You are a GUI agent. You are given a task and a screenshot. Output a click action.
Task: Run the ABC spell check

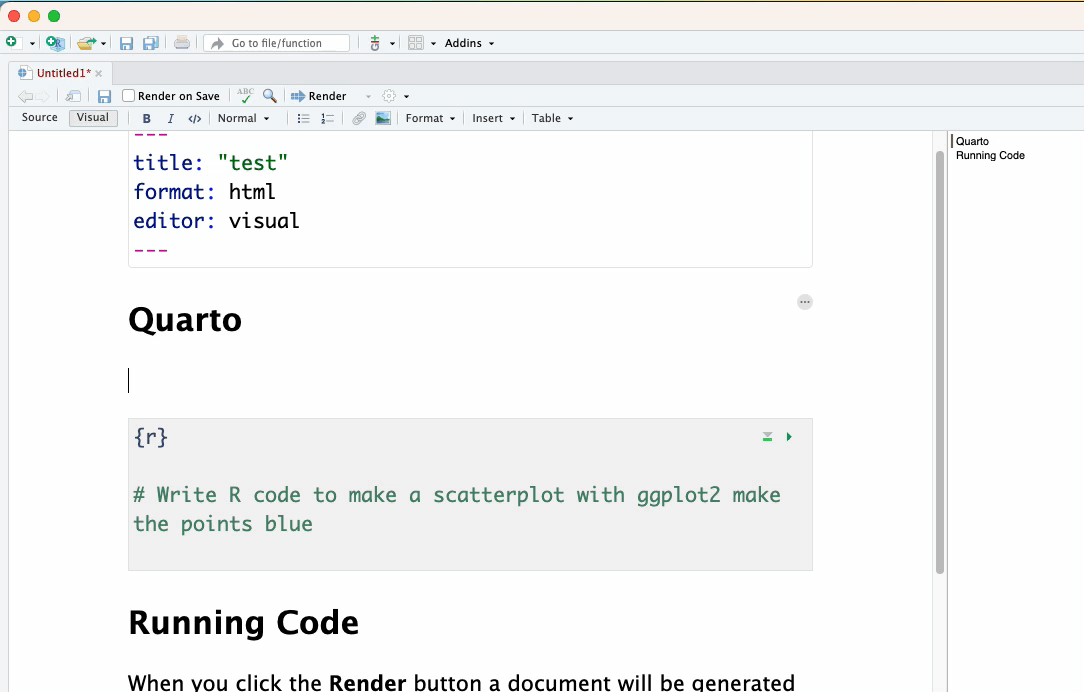tap(245, 95)
